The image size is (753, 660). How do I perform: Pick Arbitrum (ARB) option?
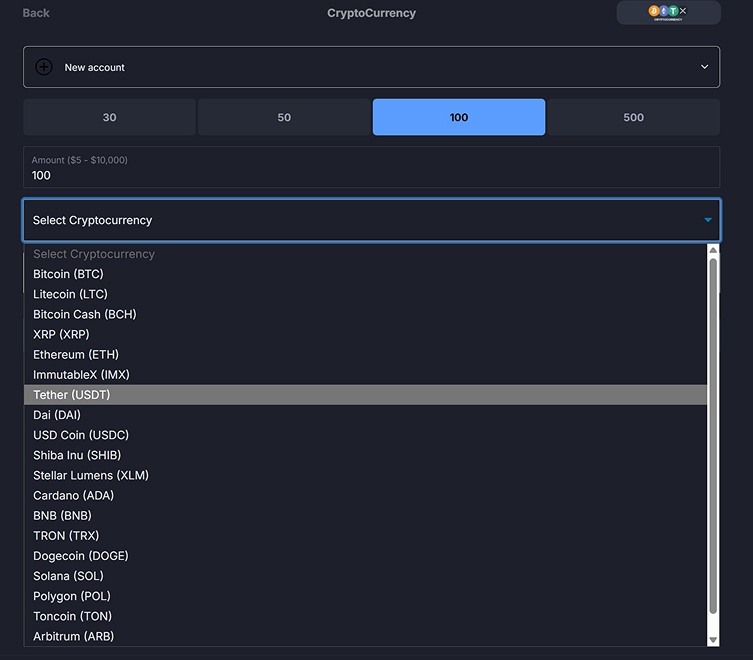[x=365, y=636]
